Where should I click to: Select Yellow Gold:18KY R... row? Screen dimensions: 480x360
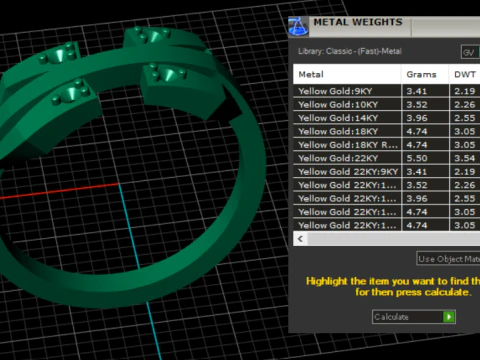387,145
